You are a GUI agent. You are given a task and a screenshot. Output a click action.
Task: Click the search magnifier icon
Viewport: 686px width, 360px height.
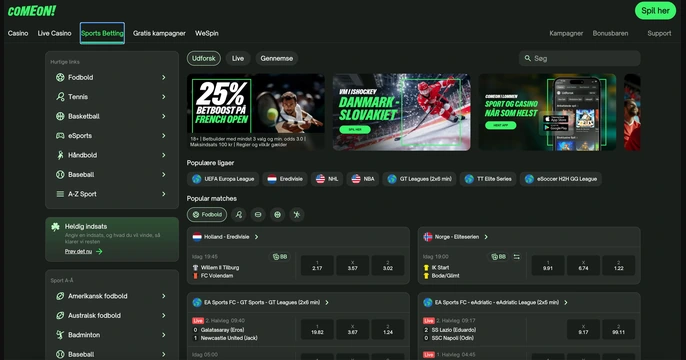pyautogui.click(x=528, y=58)
